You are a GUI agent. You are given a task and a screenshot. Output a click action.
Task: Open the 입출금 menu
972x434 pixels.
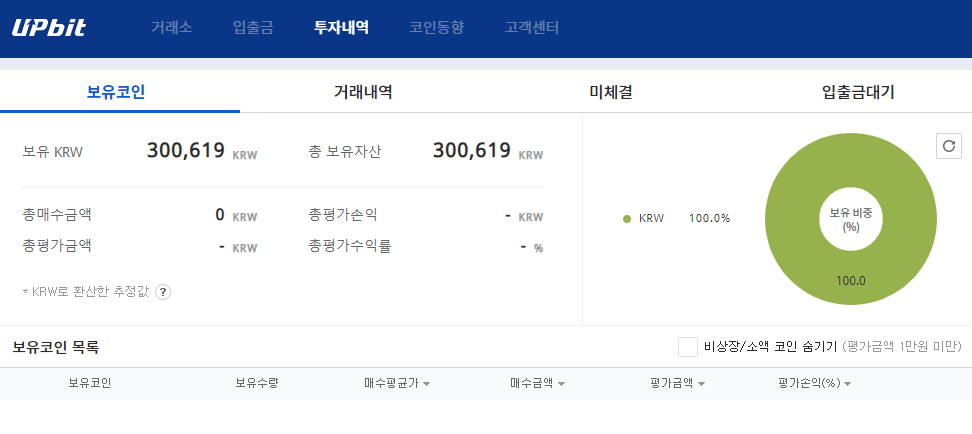click(253, 28)
